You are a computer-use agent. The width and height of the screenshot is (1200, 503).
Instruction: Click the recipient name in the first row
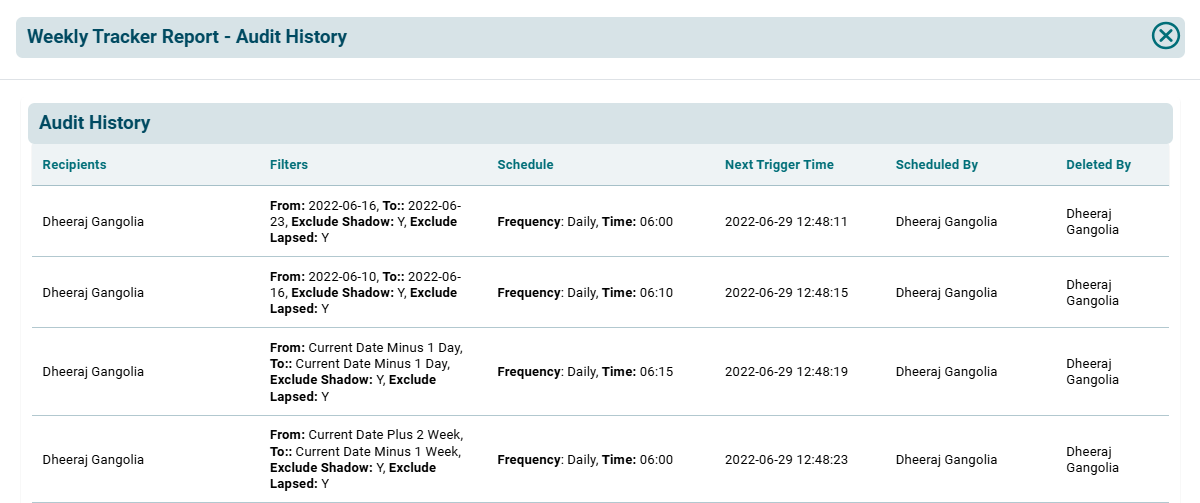(x=93, y=222)
